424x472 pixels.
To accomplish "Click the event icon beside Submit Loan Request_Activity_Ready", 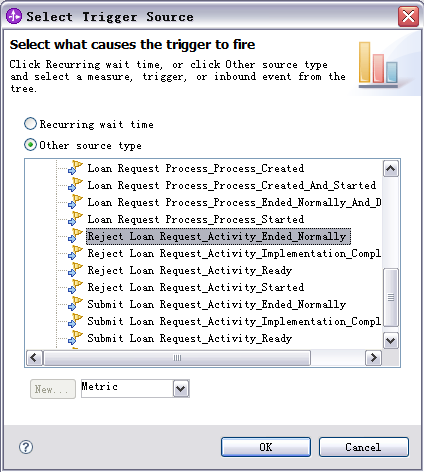I will tap(75, 338).
